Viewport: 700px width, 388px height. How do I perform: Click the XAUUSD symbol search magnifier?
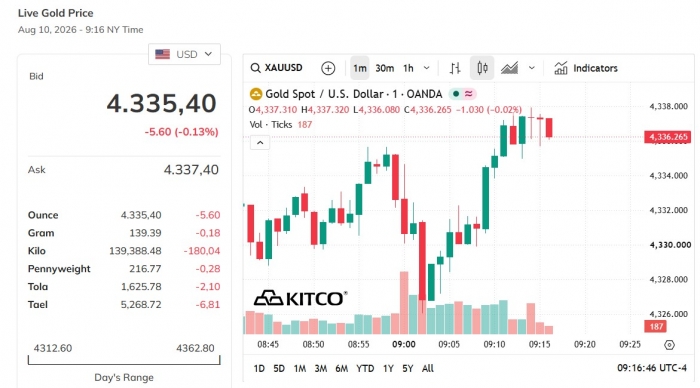[255, 68]
